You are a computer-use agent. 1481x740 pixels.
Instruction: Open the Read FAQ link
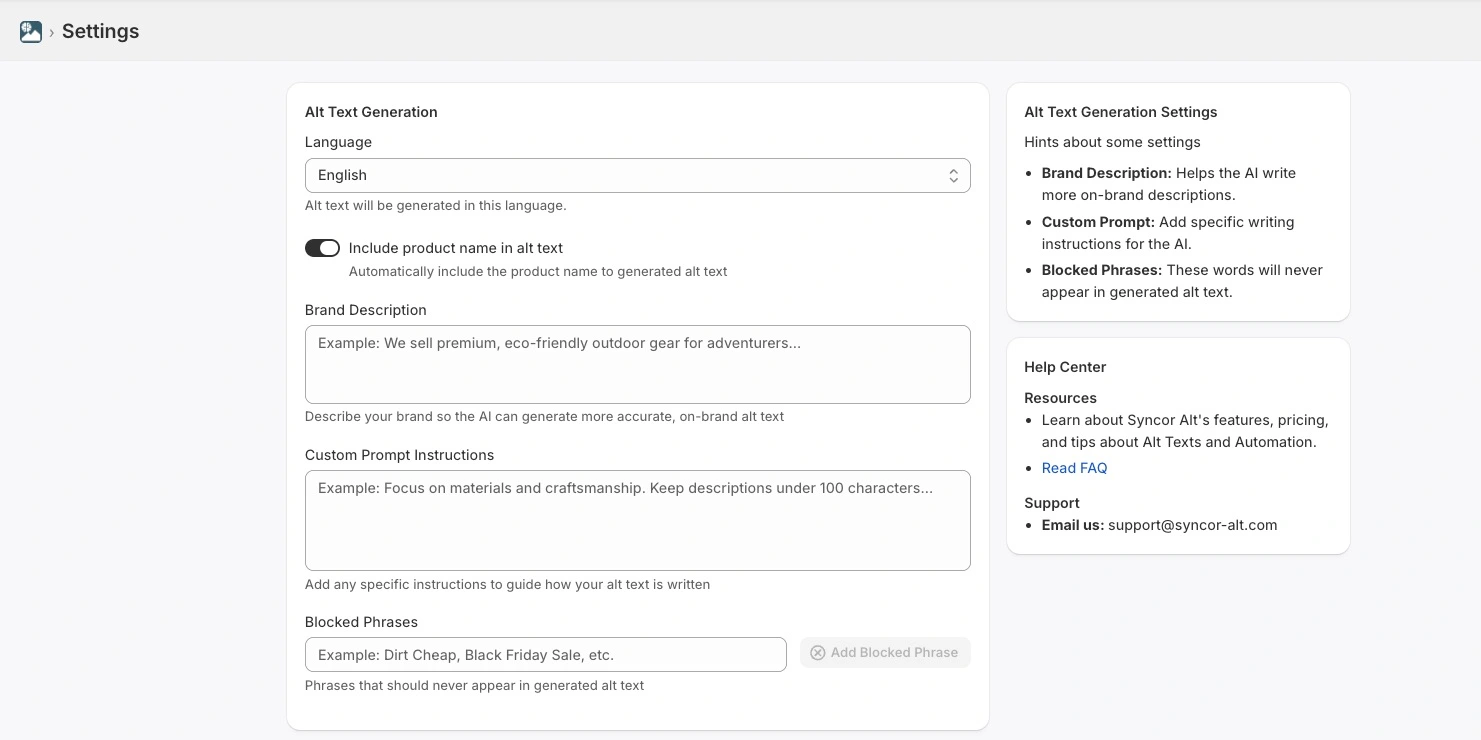(x=1074, y=467)
